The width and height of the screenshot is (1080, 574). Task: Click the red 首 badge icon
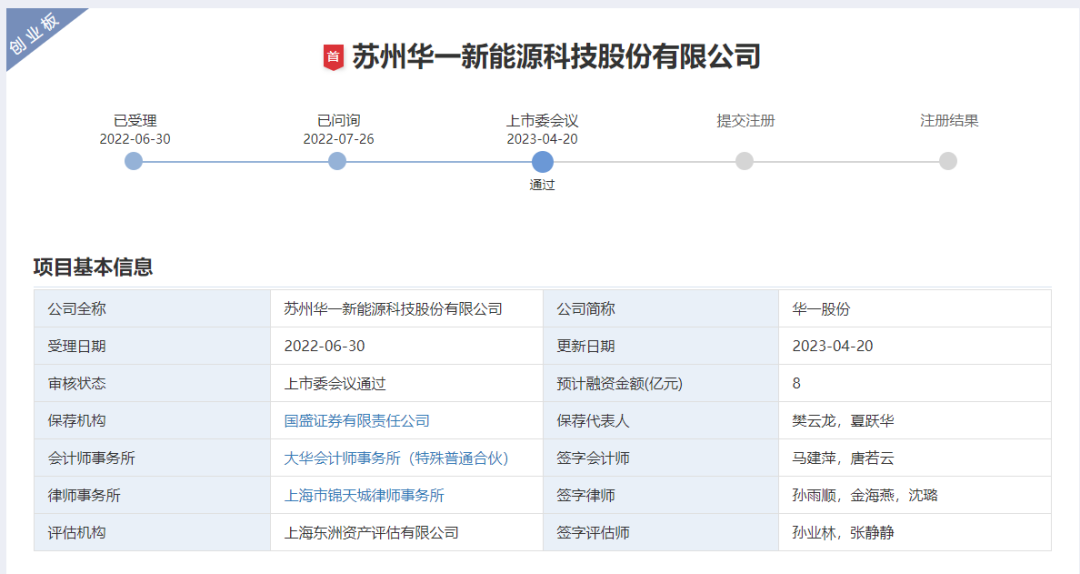pyautogui.click(x=333, y=57)
